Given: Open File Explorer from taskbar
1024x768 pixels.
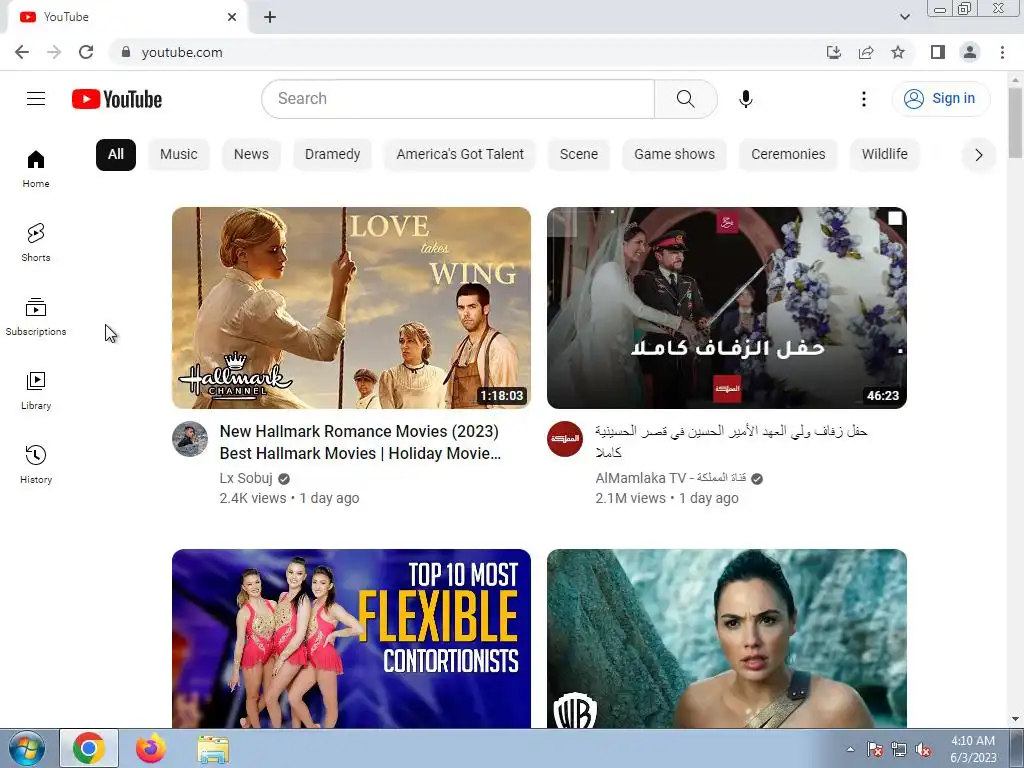Looking at the screenshot, I should 213,749.
